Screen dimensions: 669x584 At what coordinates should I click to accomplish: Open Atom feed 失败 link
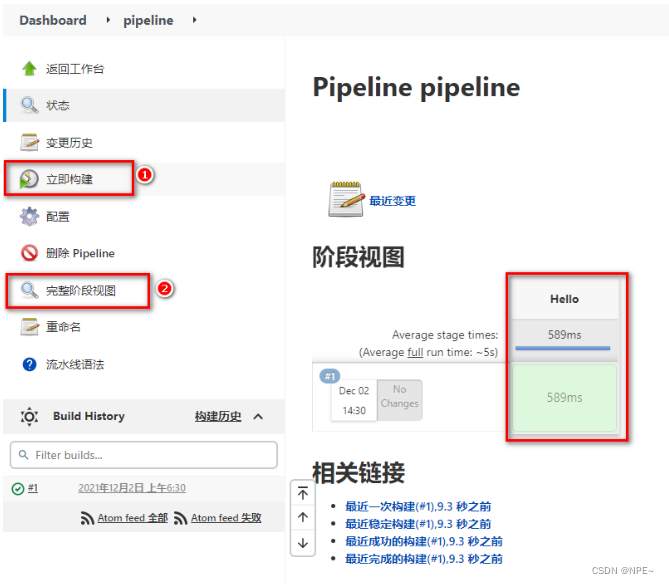(x=226, y=518)
